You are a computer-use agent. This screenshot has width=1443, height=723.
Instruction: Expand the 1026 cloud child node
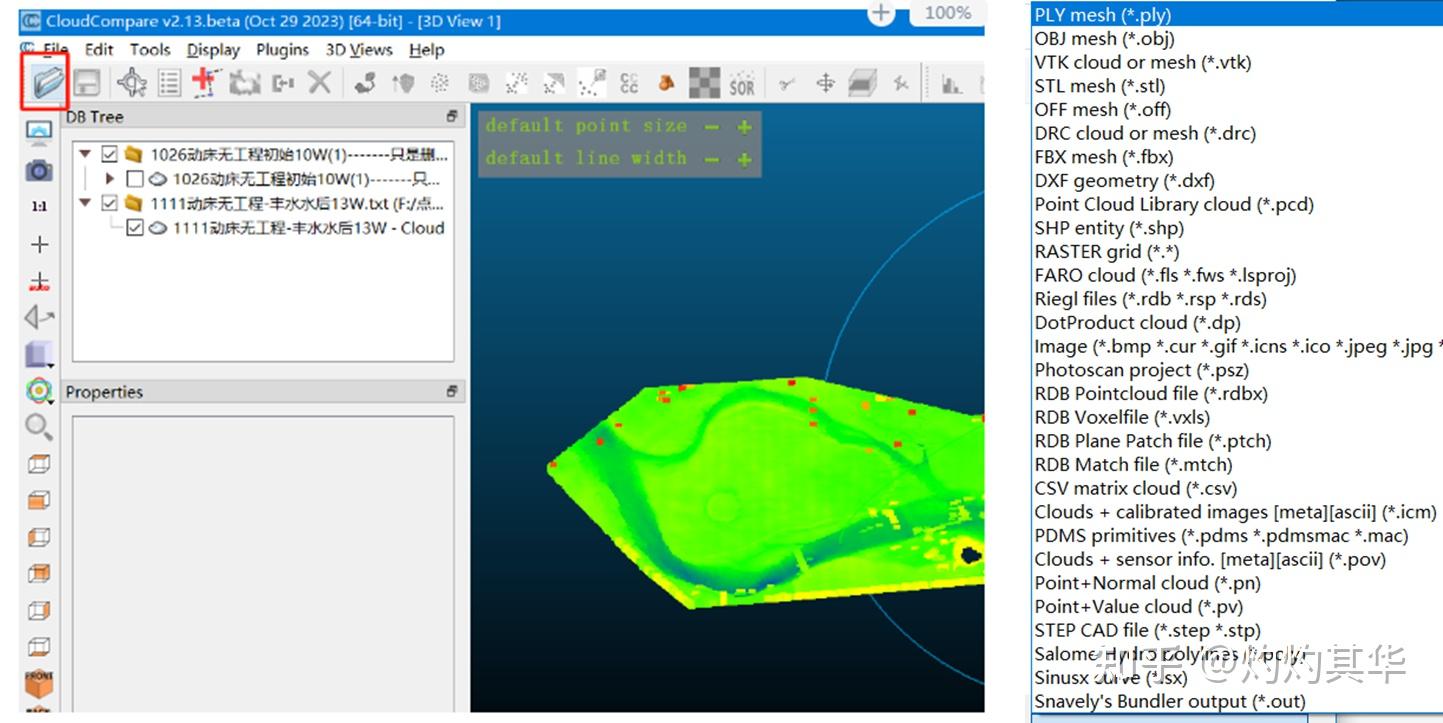(110, 179)
